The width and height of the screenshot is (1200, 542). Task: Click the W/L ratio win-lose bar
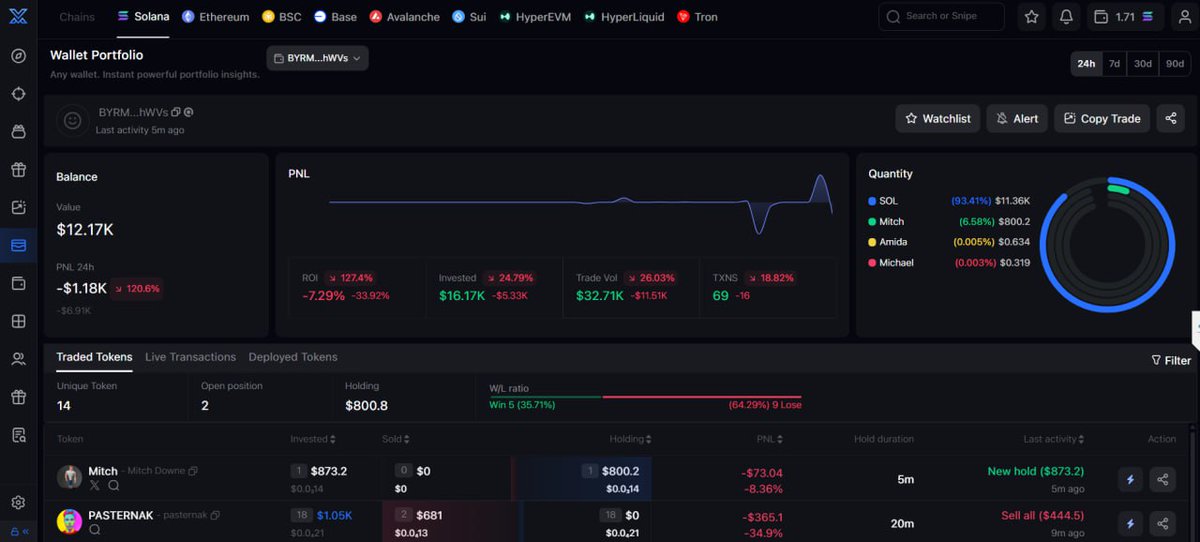pyautogui.click(x=645, y=397)
